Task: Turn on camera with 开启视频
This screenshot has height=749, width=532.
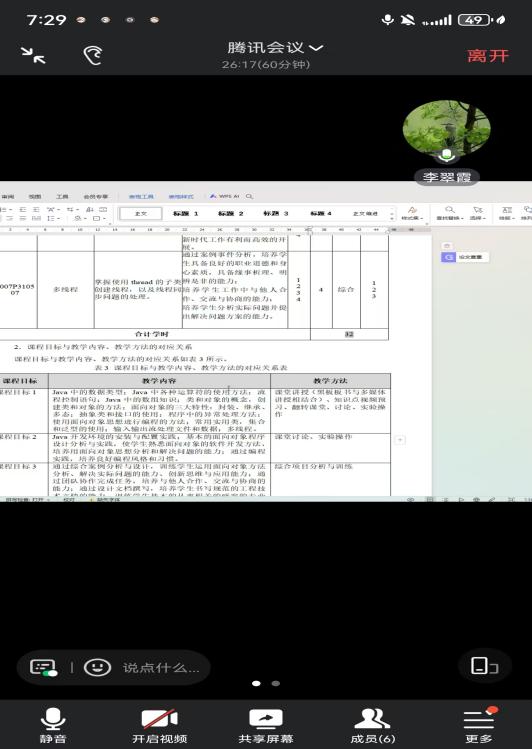Action: coord(160,726)
